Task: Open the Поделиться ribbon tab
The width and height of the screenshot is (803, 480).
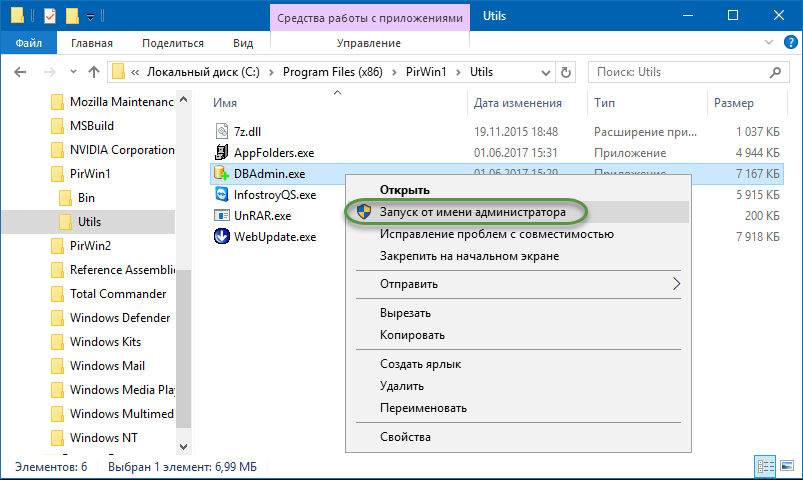Action: [173, 43]
